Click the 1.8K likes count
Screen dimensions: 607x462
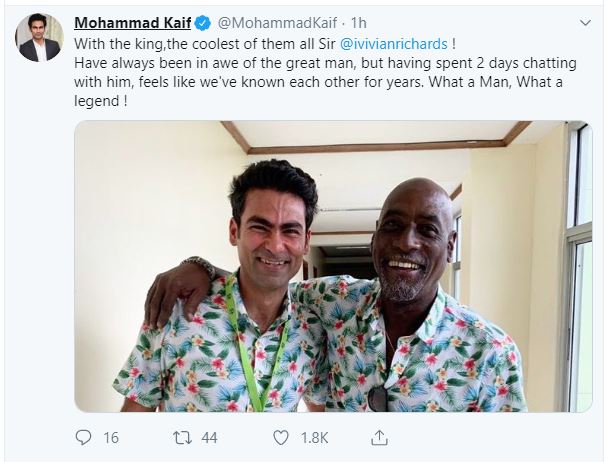coord(314,438)
